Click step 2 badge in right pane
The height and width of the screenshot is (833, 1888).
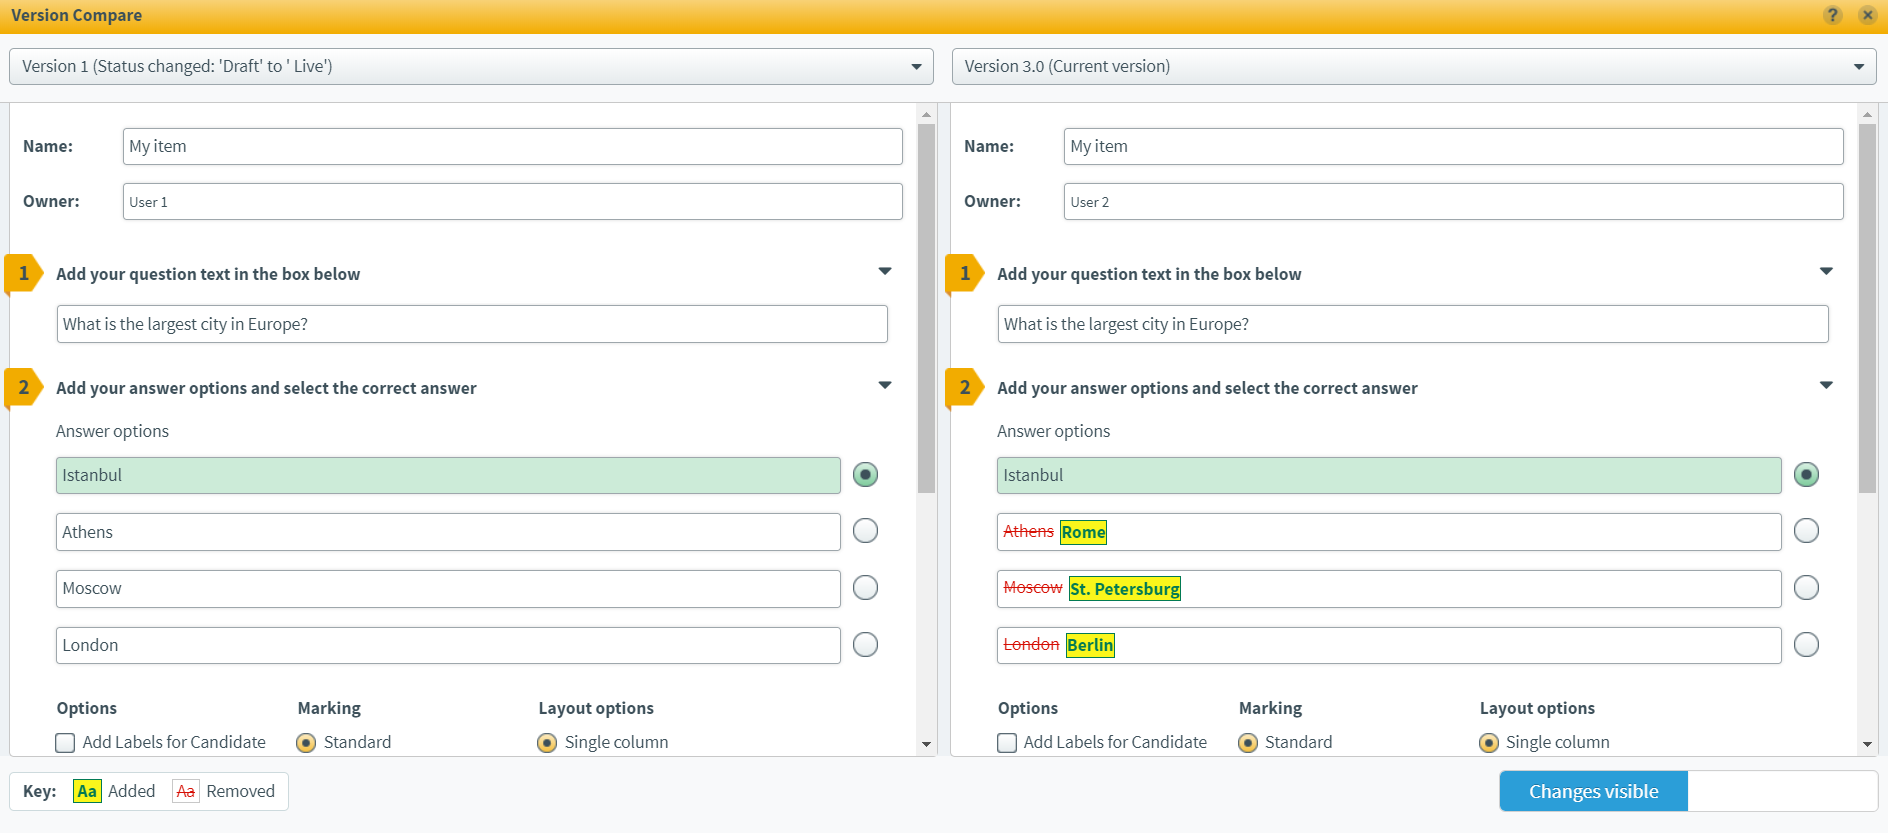[x=965, y=387]
